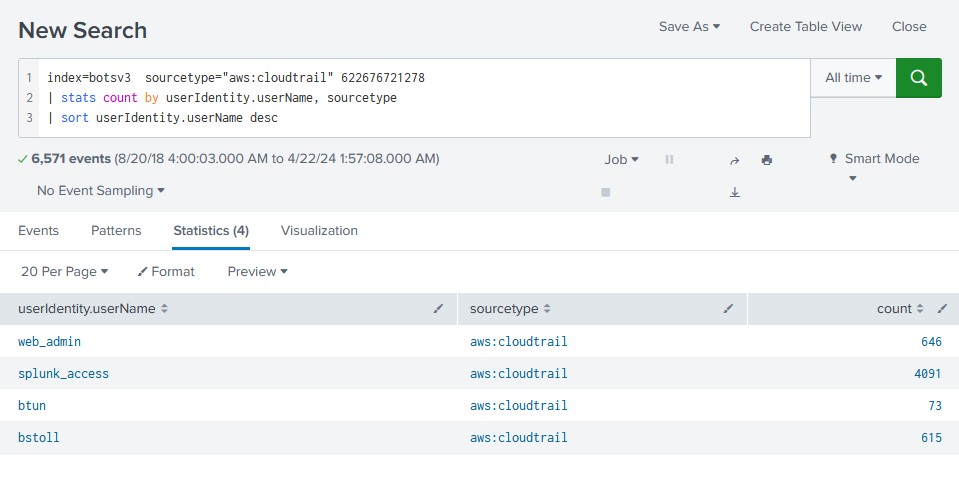Click Create Table View
Image resolution: width=959 pixels, height=501 pixels.
coord(805,27)
